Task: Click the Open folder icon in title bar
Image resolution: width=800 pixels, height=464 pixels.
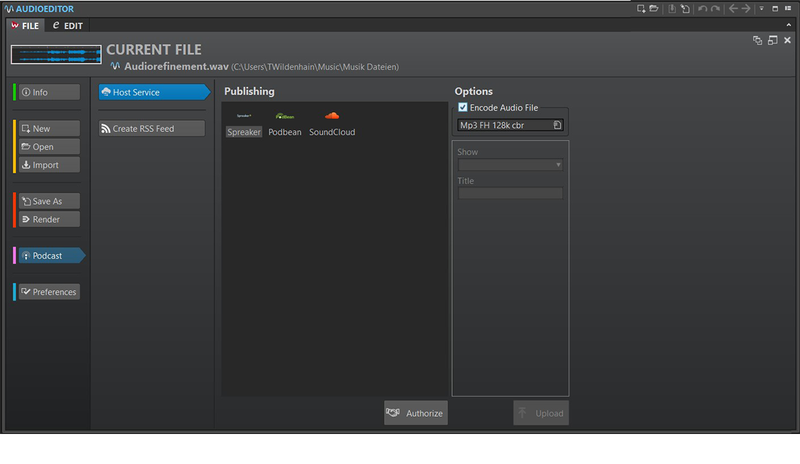Action: pos(654,9)
